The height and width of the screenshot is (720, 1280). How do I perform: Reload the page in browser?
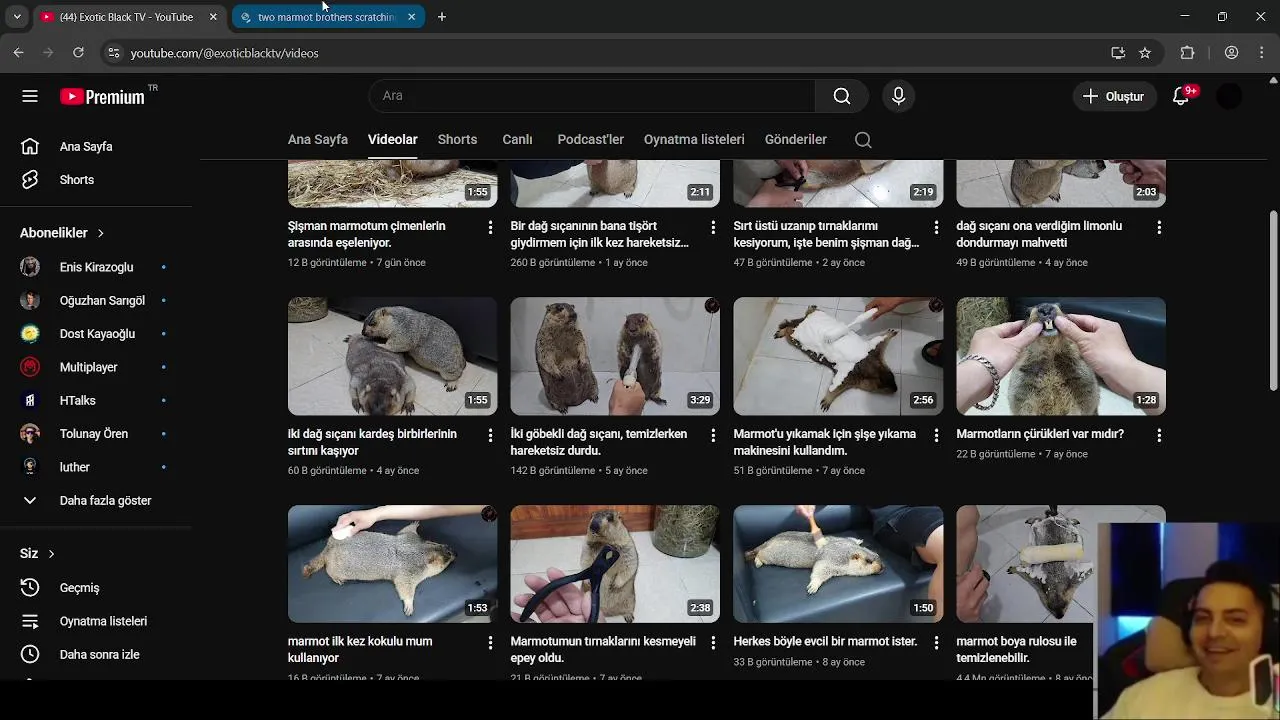[78, 53]
